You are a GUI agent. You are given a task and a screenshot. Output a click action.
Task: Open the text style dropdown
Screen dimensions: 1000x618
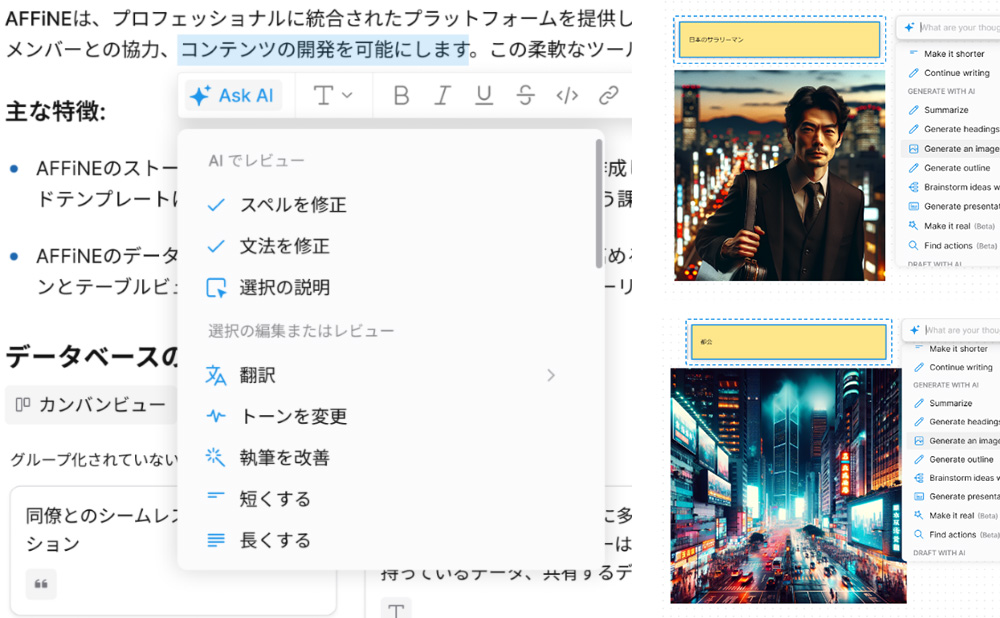pyautogui.click(x=333, y=96)
